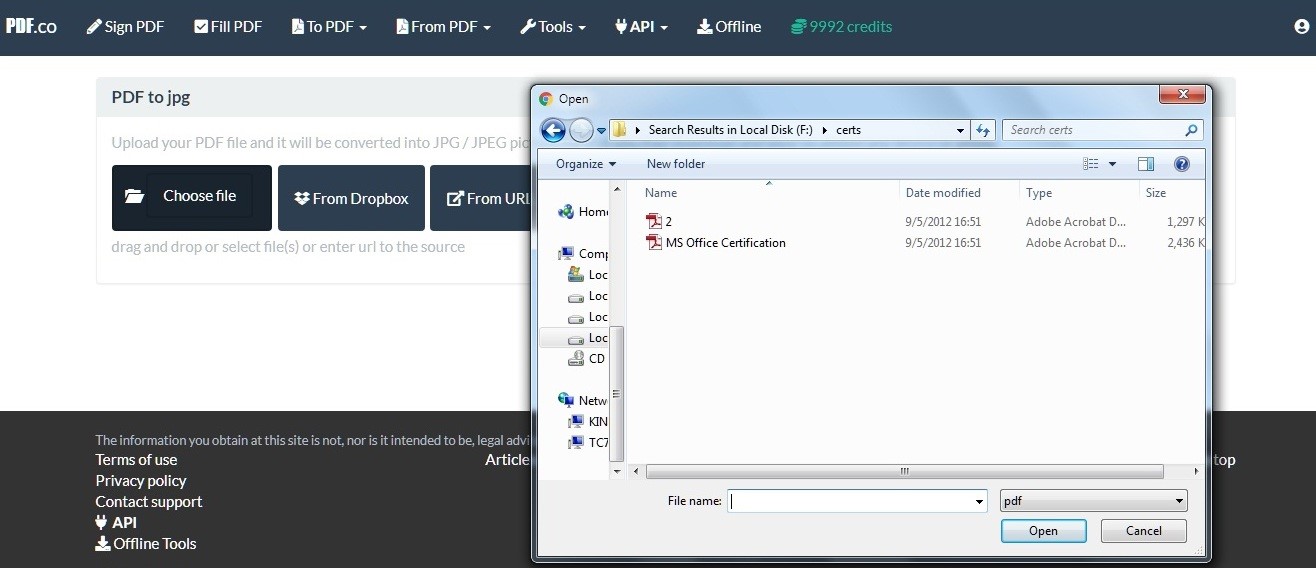View the 9992 credits balance
This screenshot has height=568, width=1316.
841,27
